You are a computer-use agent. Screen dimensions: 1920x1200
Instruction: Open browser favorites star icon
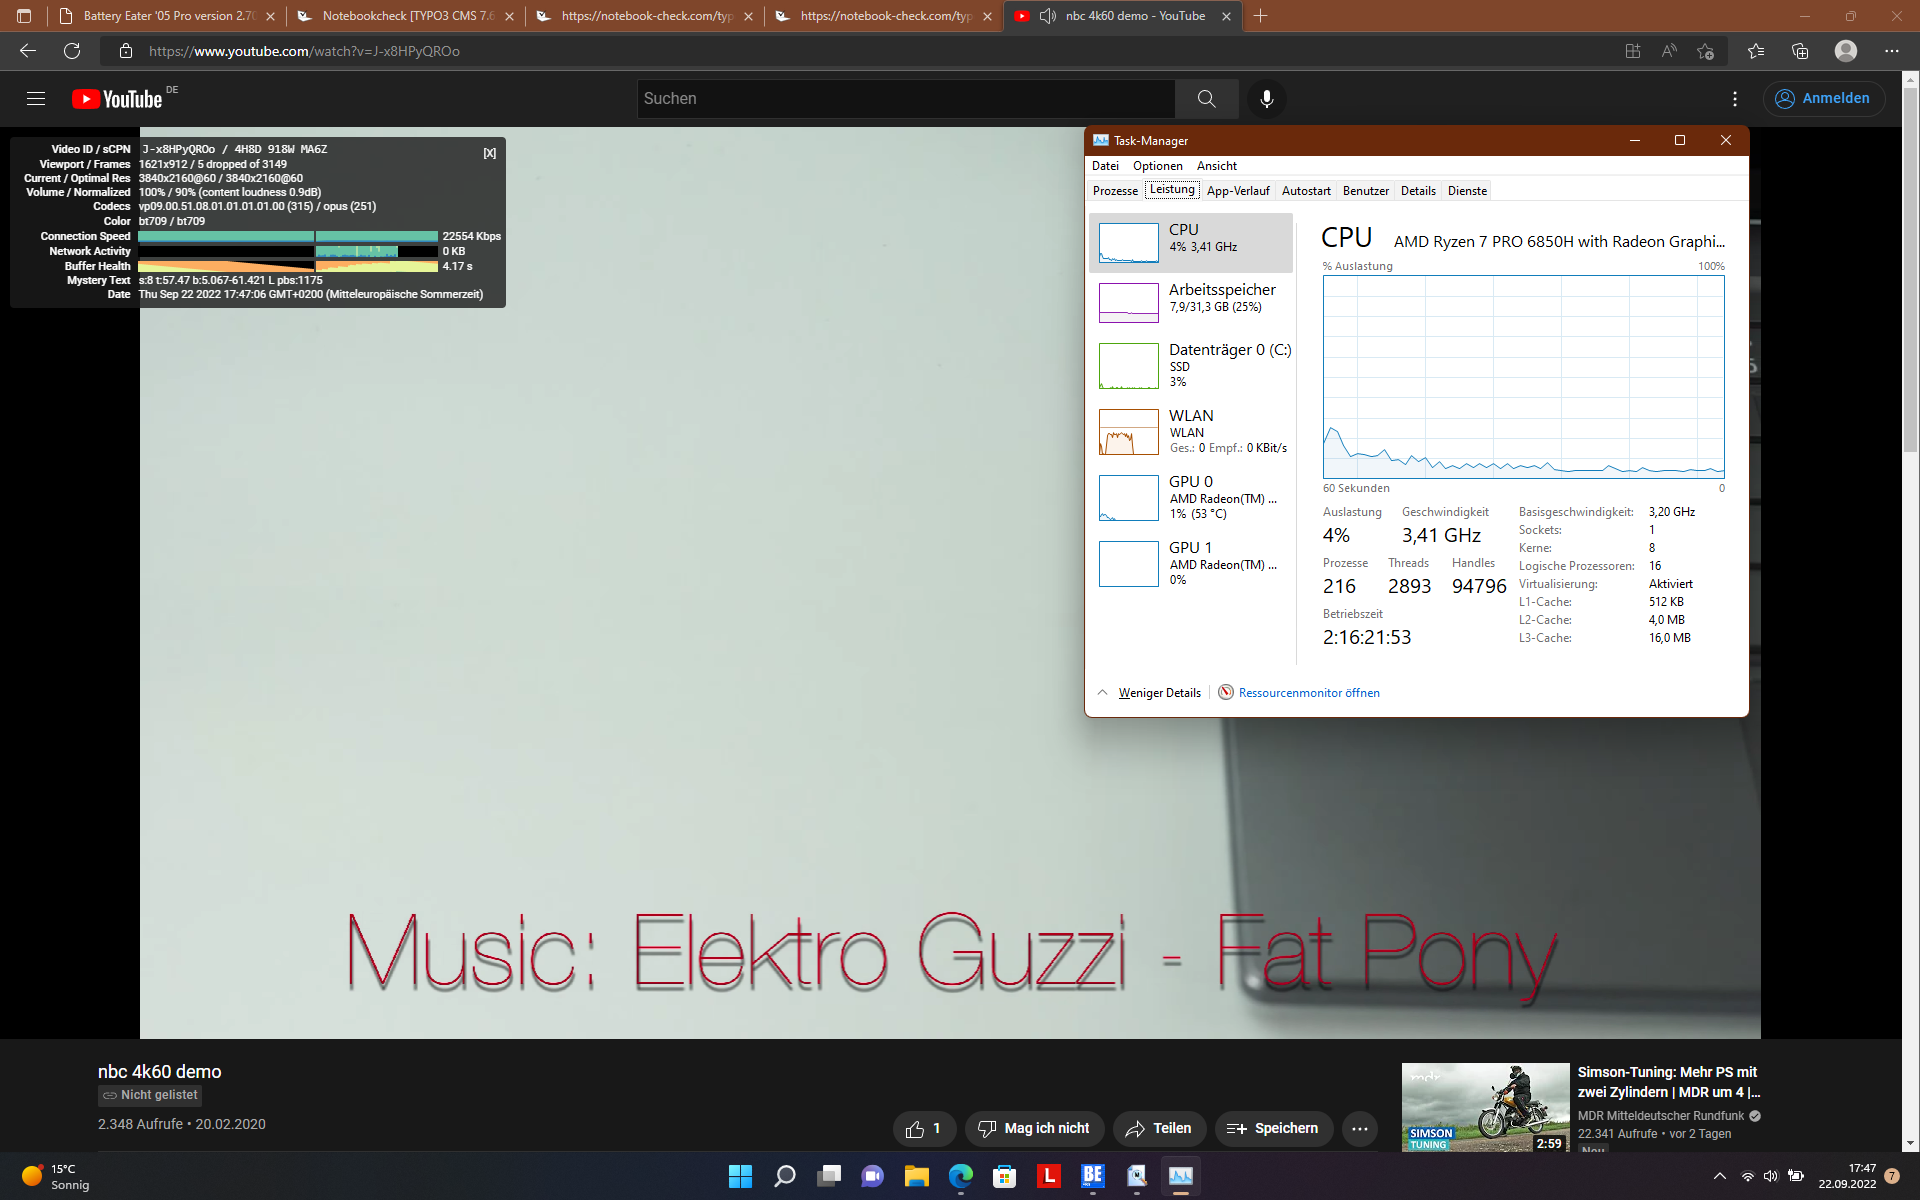1755,51
